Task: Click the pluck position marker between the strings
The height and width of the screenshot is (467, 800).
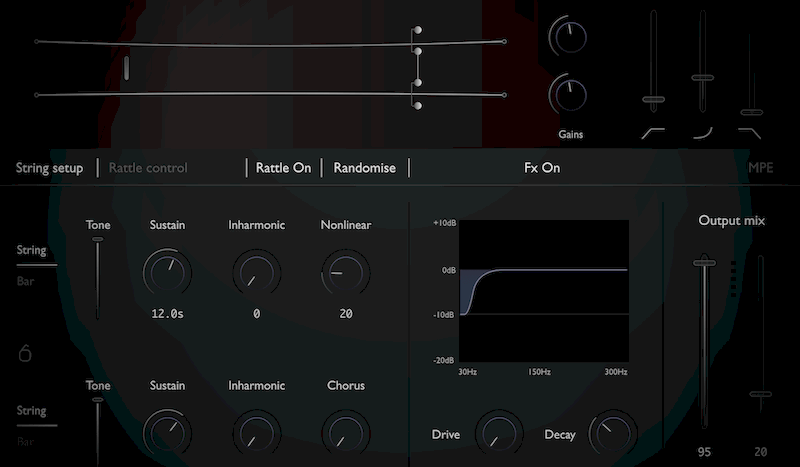Action: tap(127, 68)
